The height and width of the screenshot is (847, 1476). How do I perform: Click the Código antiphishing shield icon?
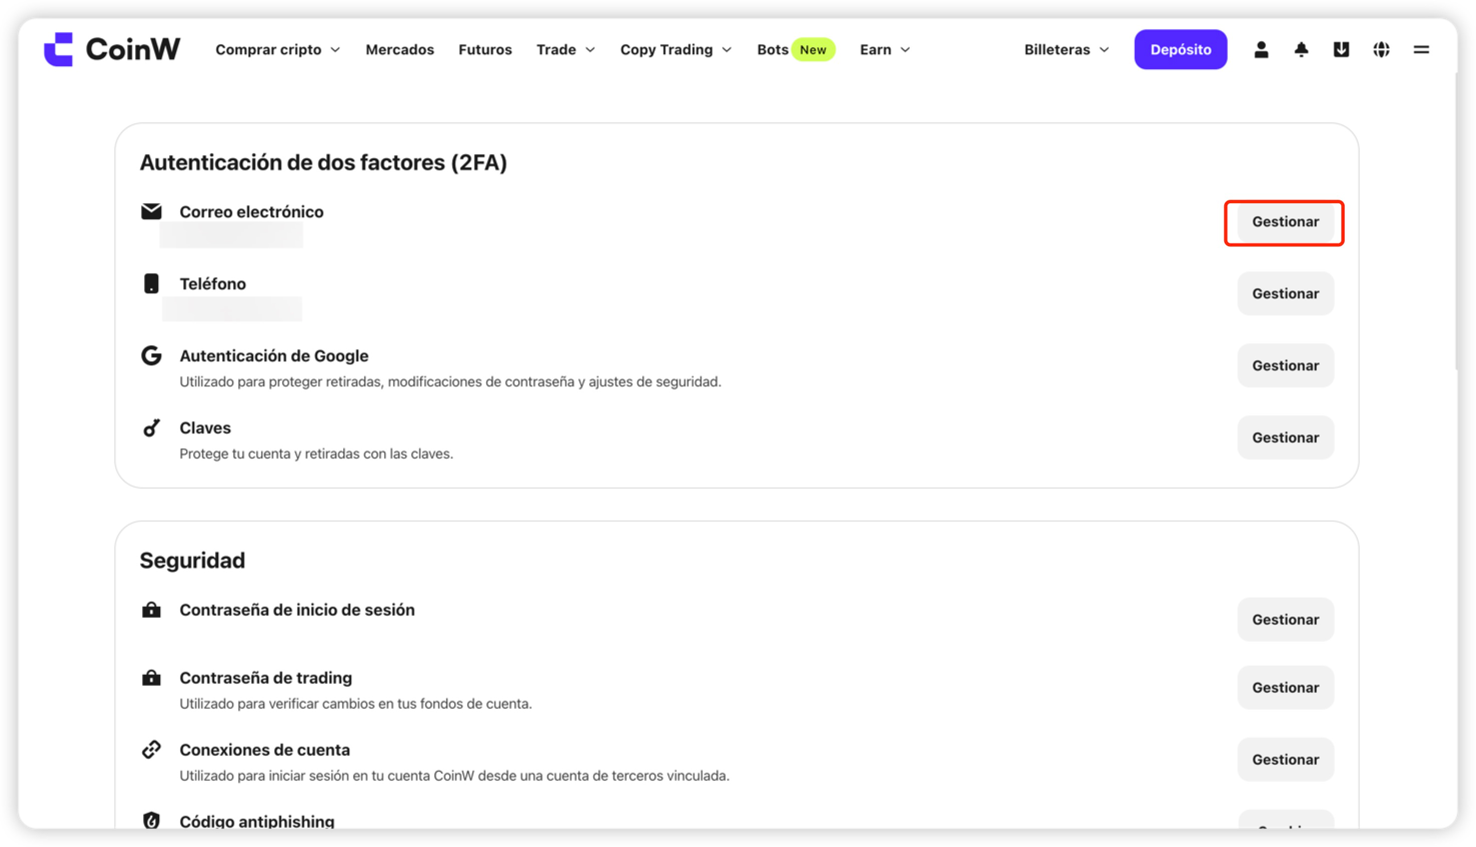151,820
